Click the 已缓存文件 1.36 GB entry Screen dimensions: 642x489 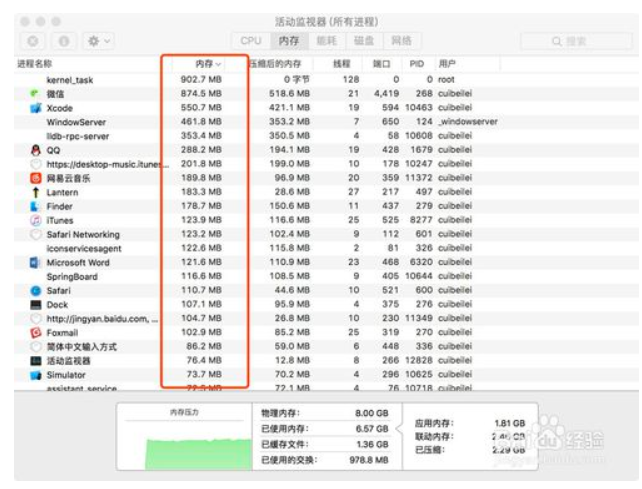pos(325,444)
